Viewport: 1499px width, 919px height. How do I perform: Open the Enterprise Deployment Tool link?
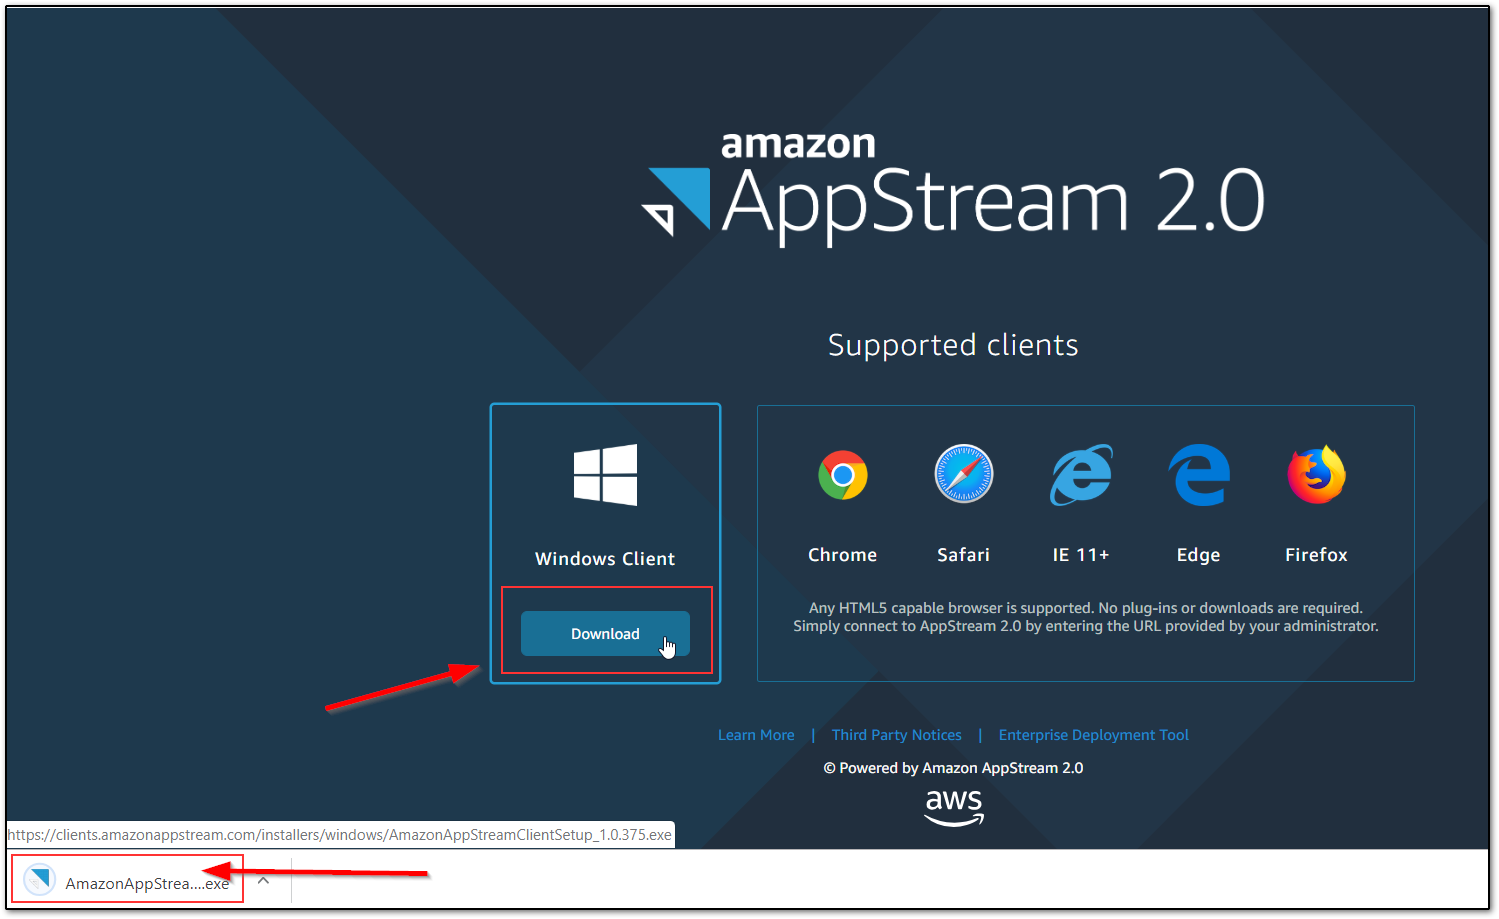(x=1093, y=735)
